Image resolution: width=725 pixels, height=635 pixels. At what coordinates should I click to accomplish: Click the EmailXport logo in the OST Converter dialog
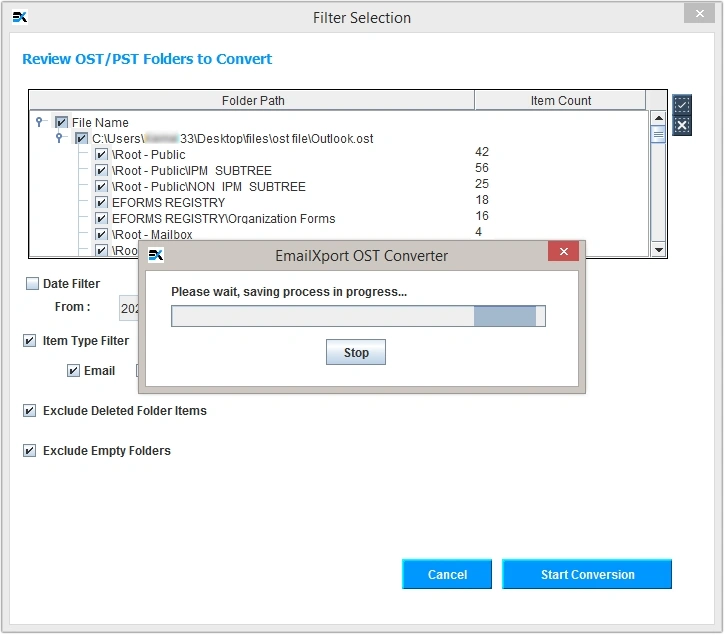point(156,255)
